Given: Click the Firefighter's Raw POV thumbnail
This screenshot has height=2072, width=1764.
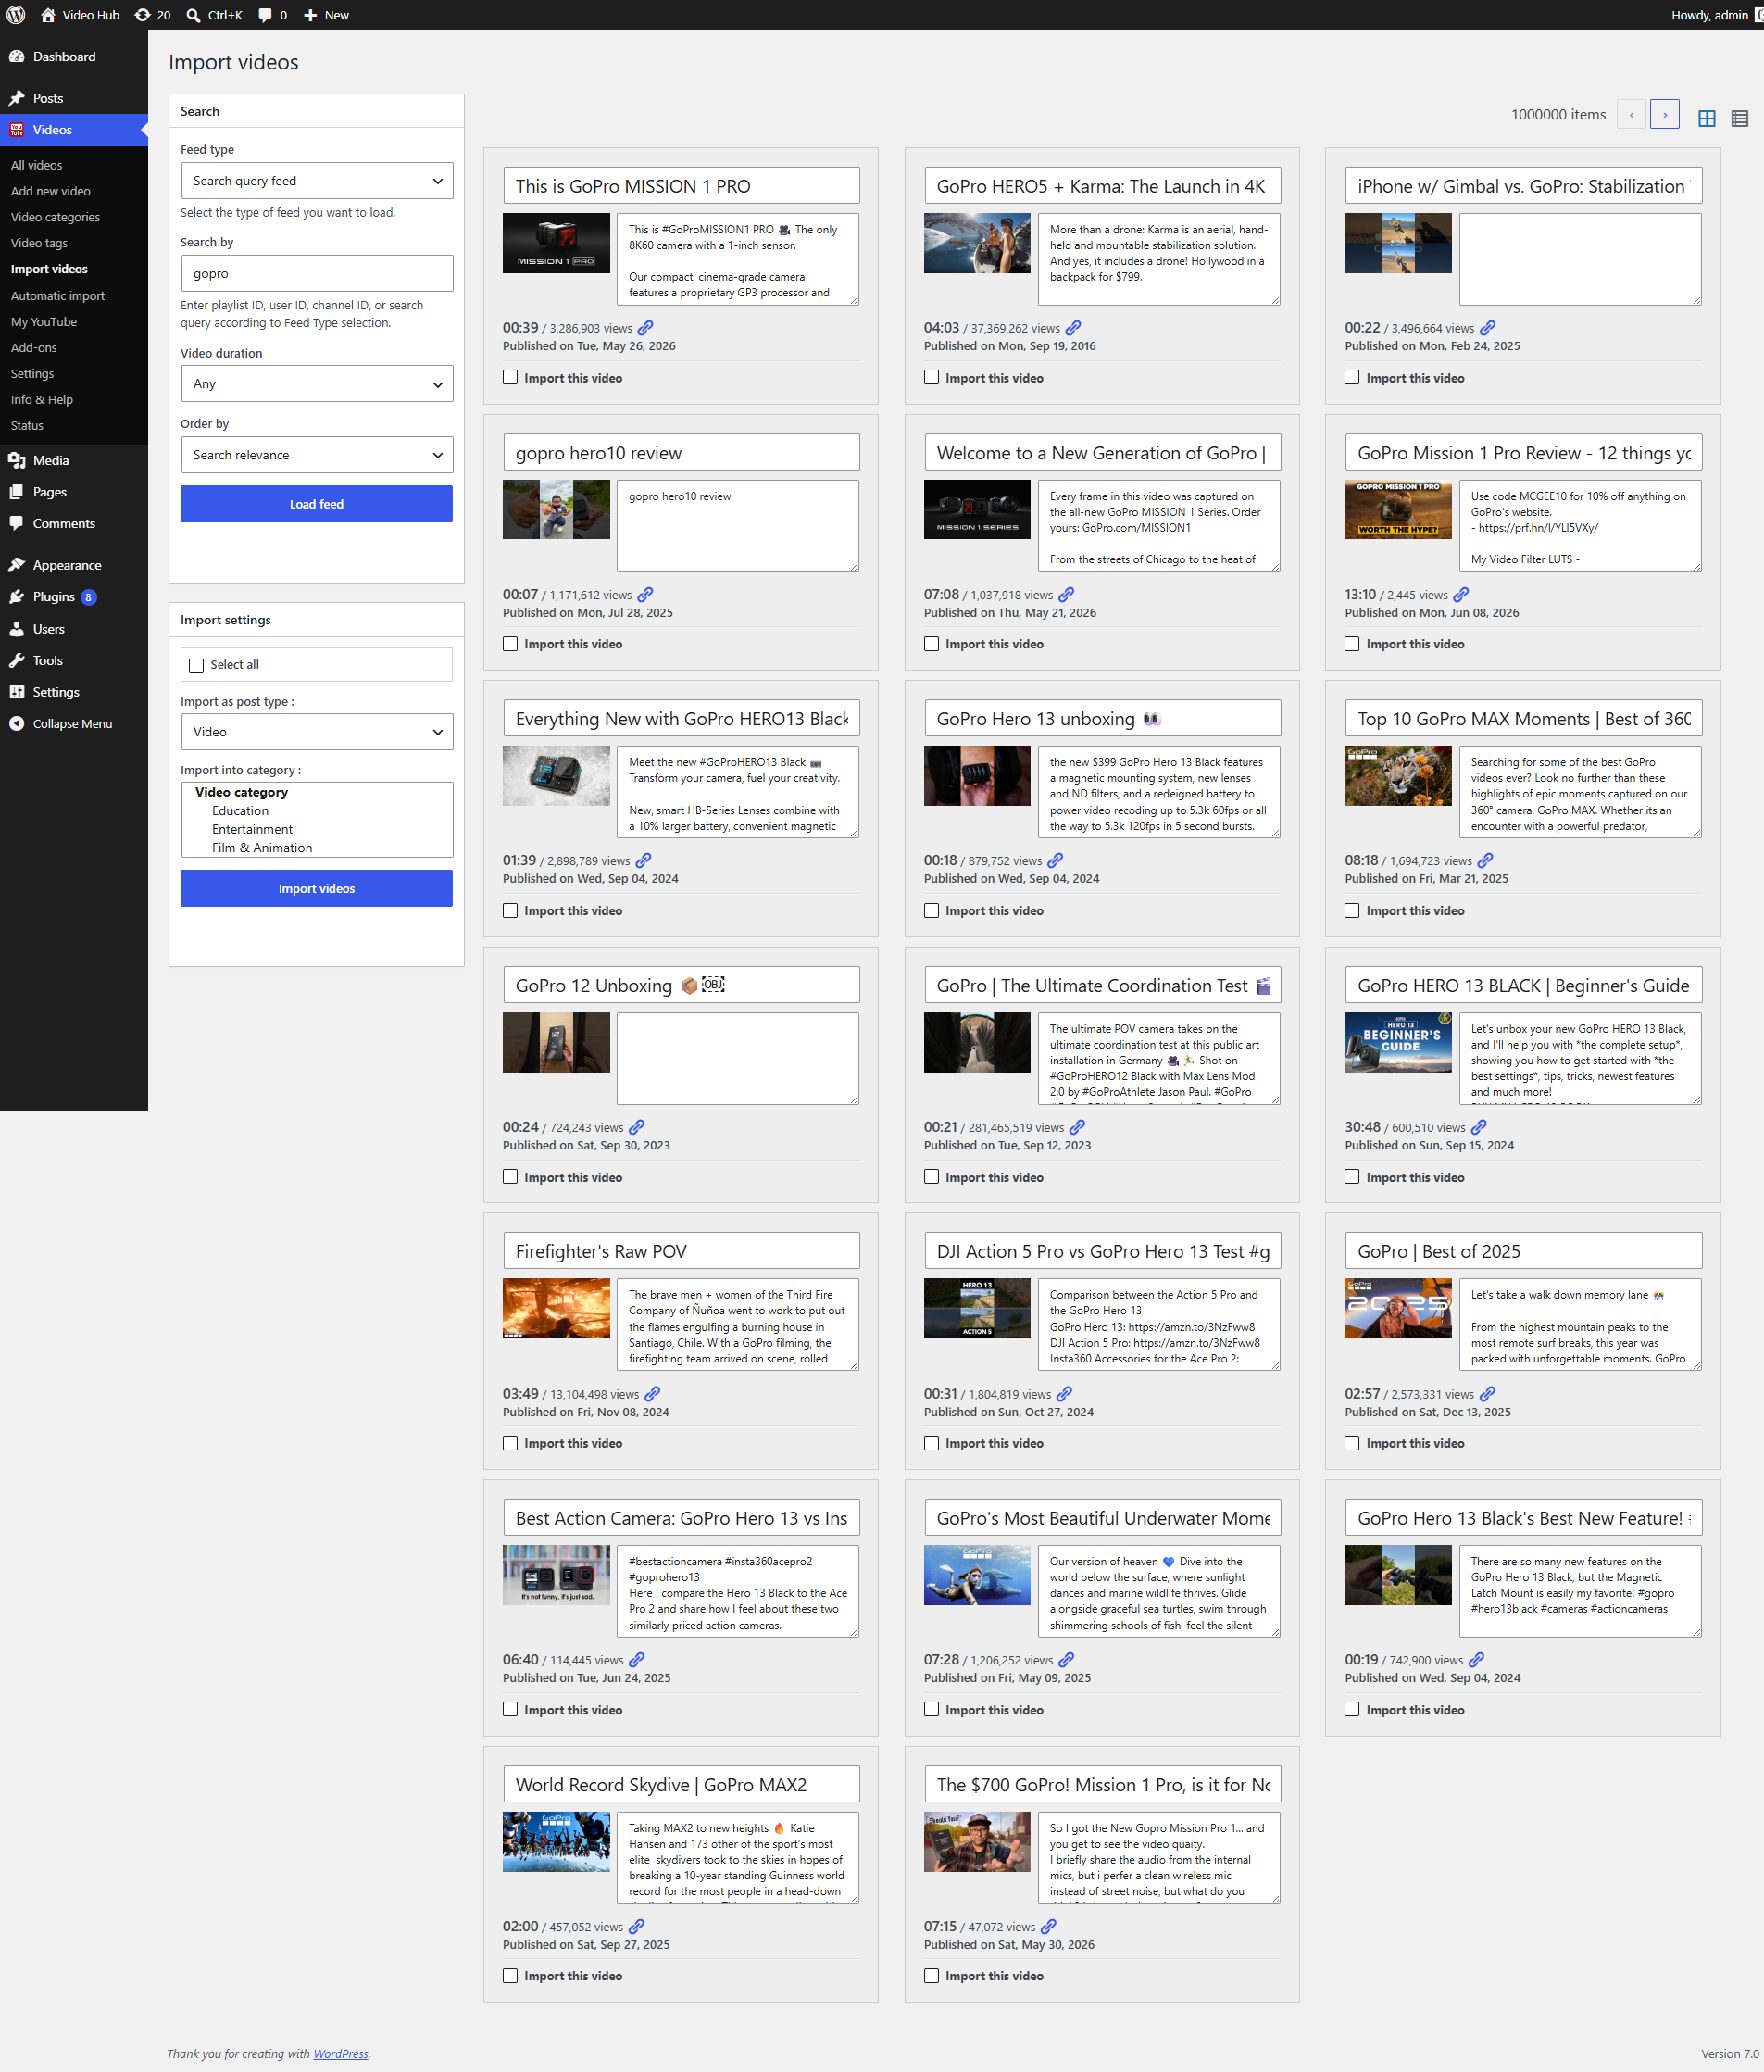Looking at the screenshot, I should 556,1309.
